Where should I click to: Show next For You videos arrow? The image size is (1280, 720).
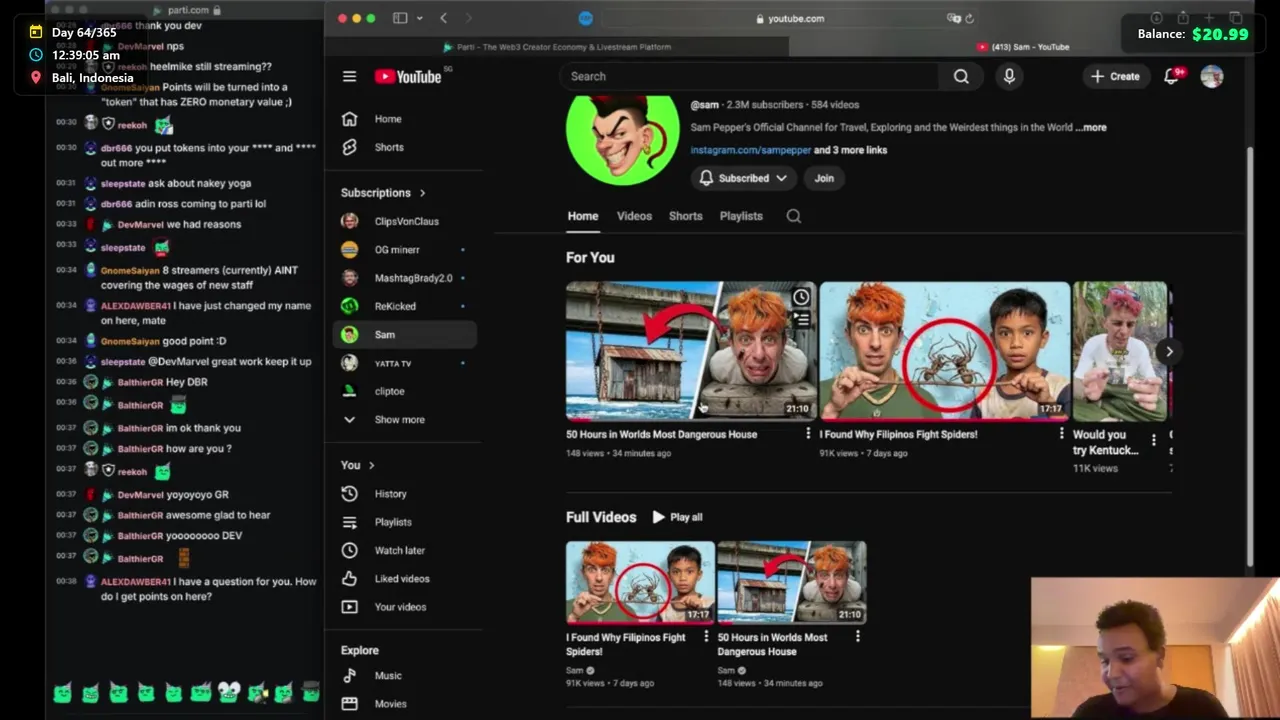tap(1169, 351)
